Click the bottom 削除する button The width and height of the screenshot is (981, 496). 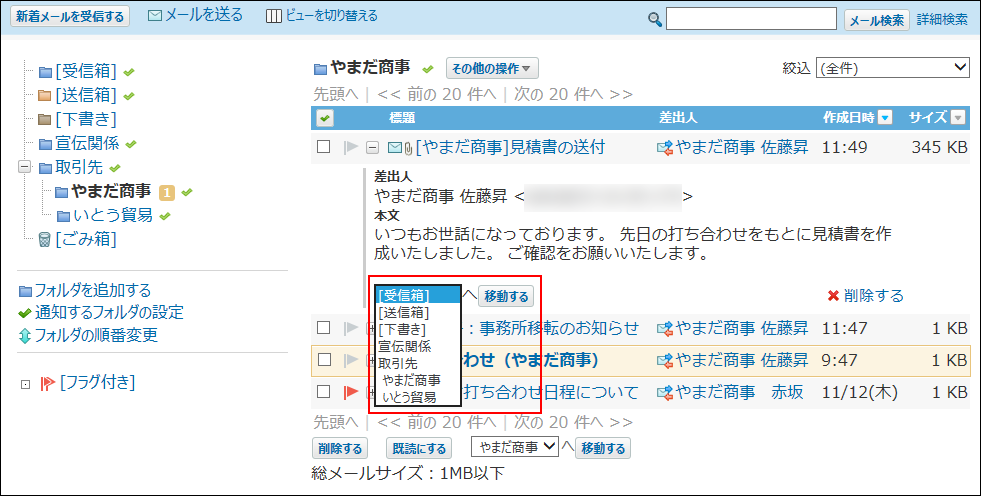[340, 448]
